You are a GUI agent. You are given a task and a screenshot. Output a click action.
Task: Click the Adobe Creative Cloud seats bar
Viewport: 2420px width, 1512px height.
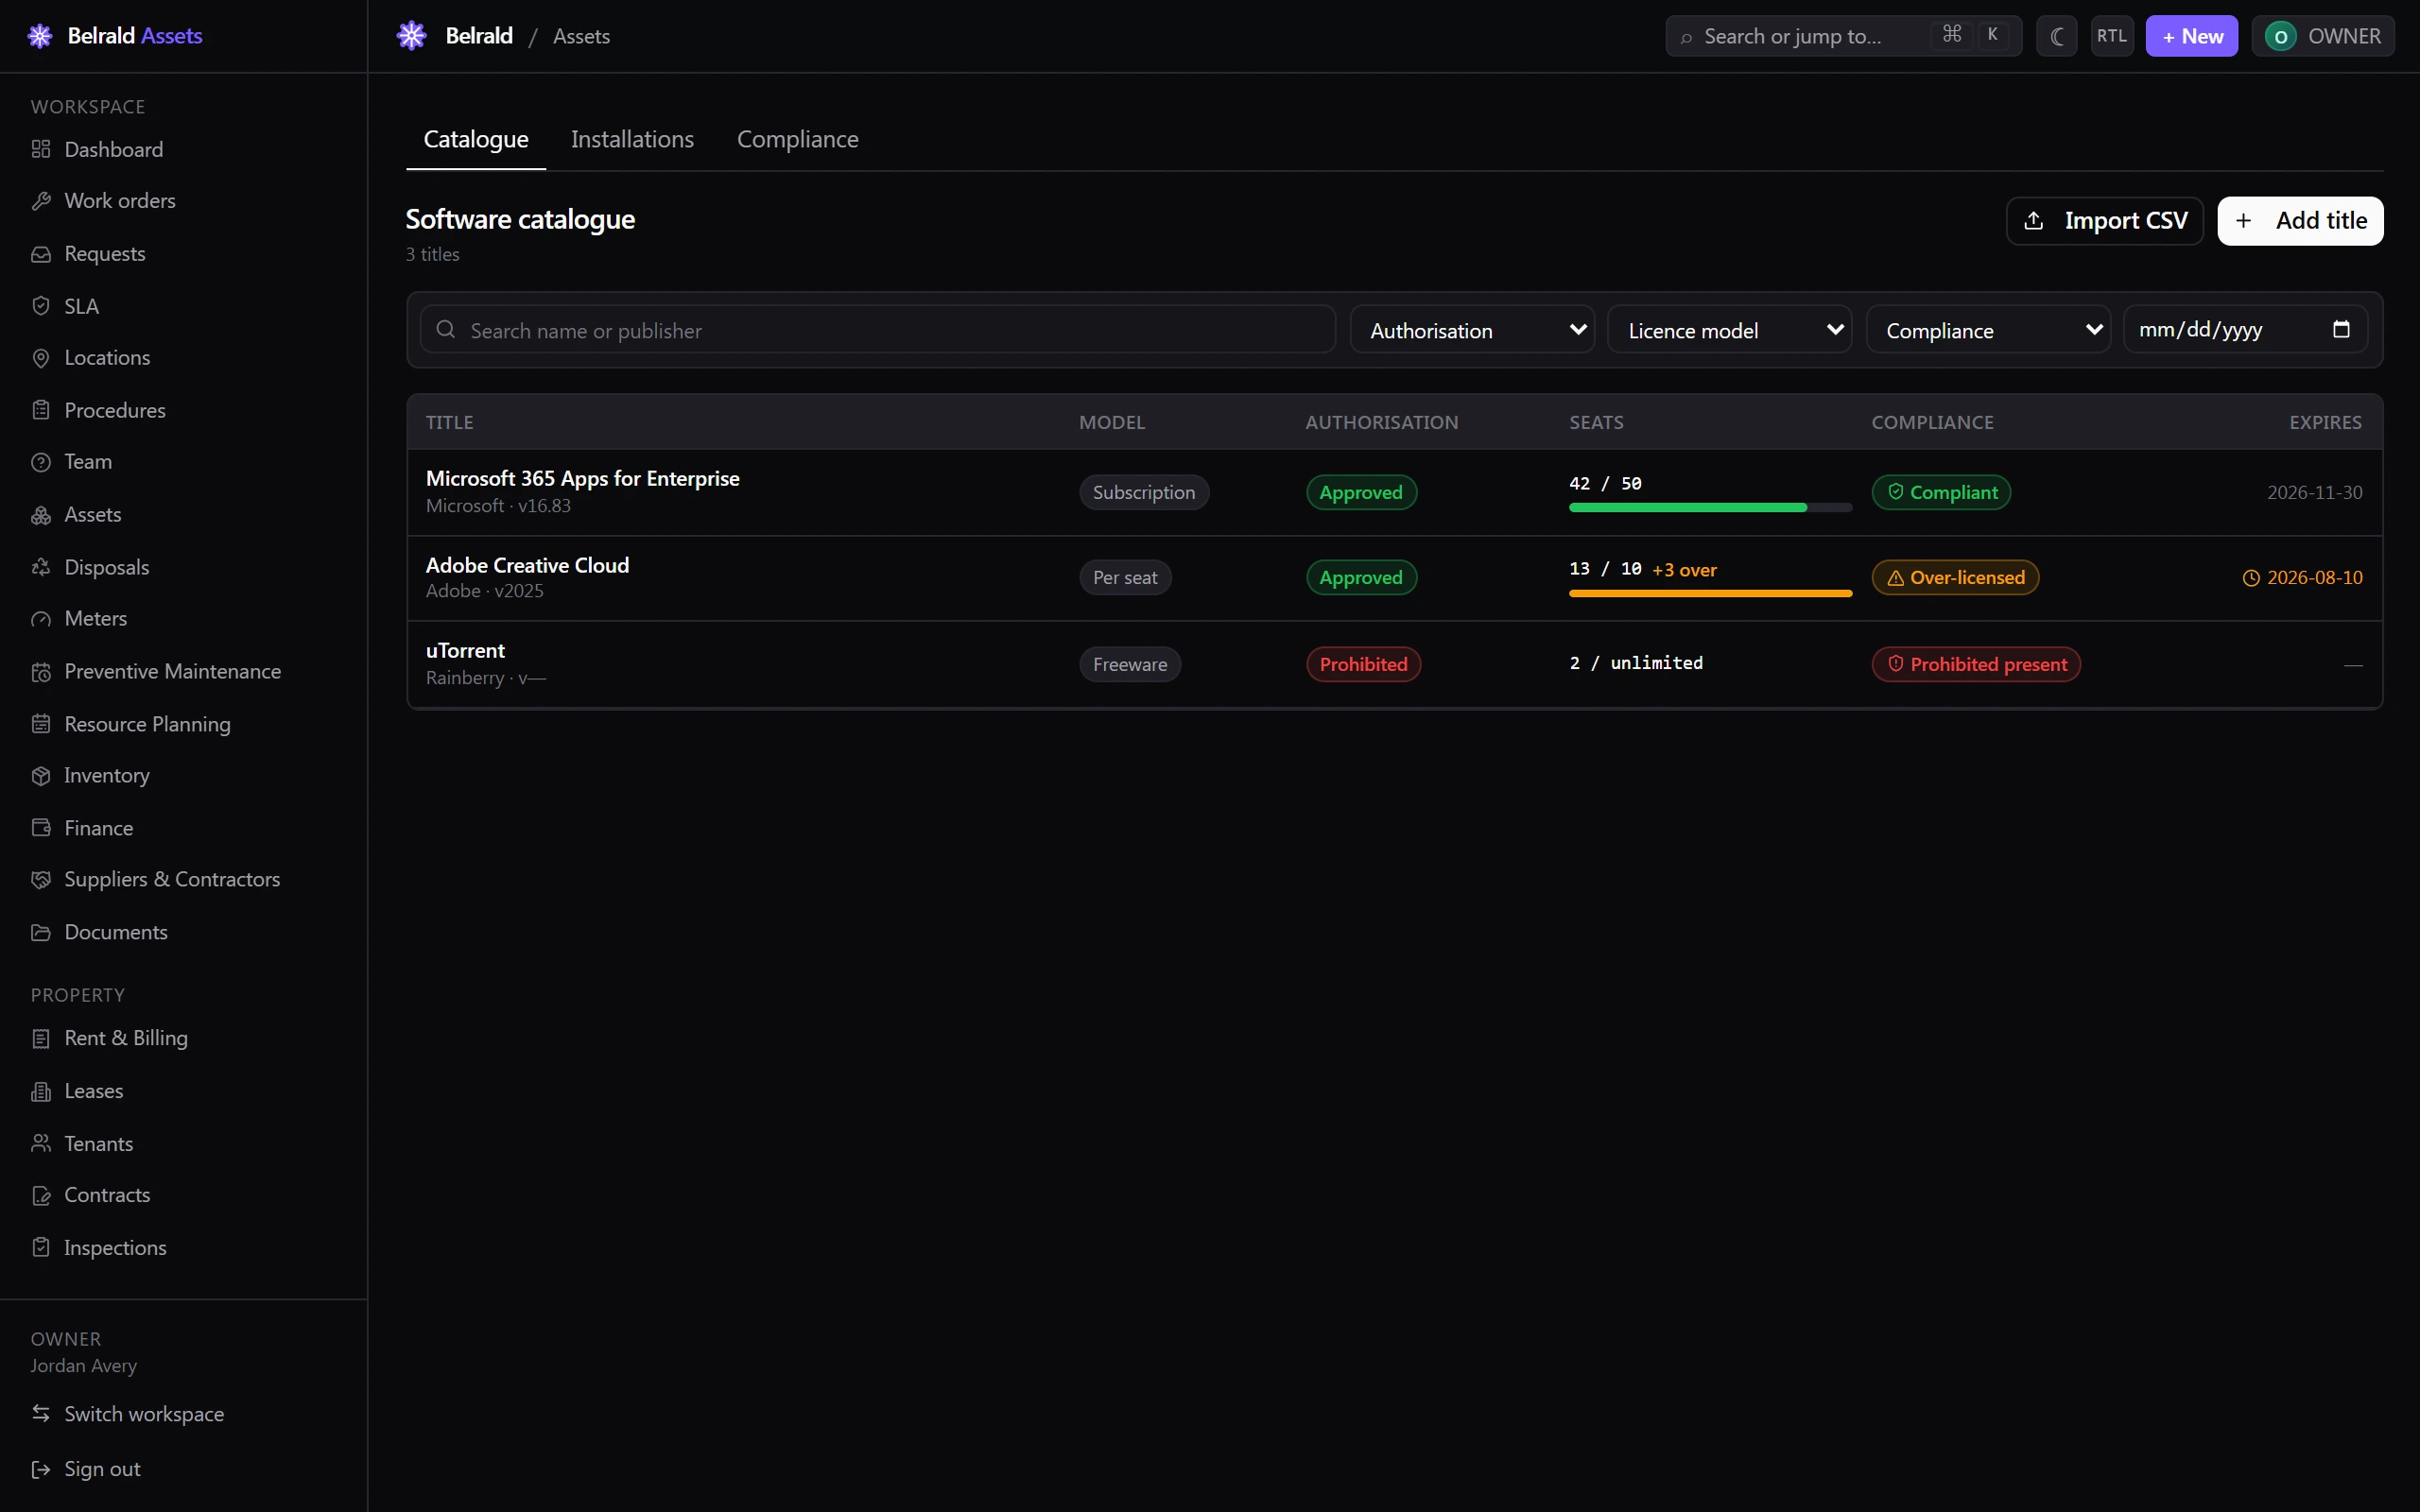1710,593
